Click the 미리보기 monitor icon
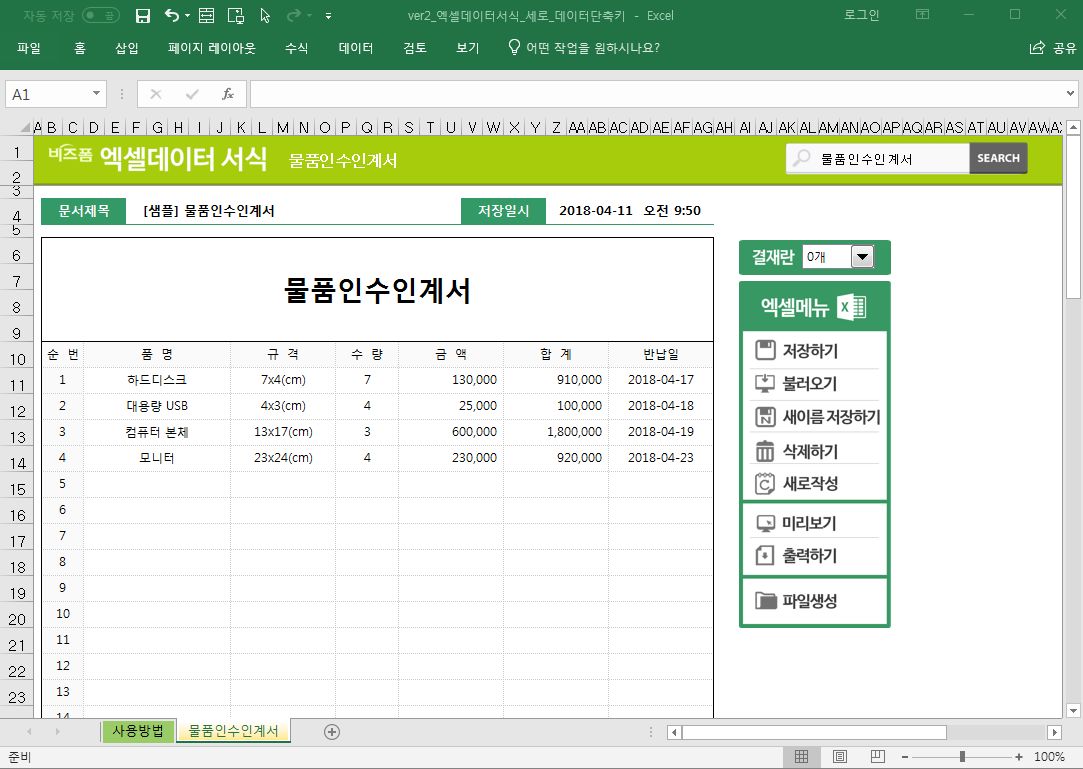This screenshot has height=769, width=1083. tap(765, 523)
